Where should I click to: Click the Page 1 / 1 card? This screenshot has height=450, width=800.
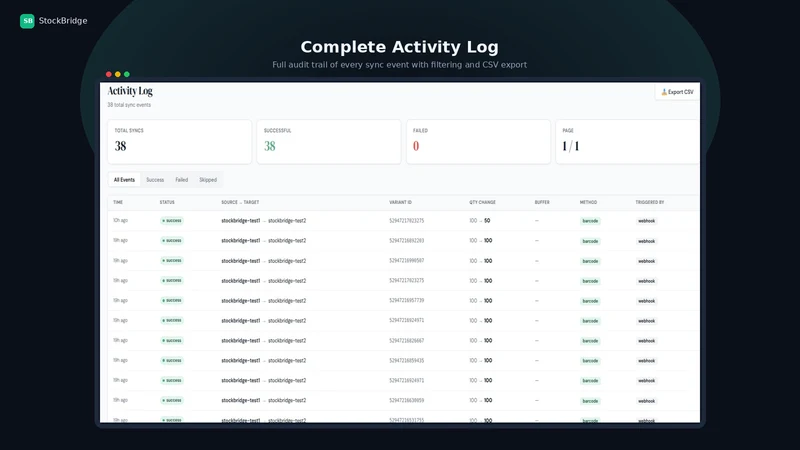click(628, 142)
